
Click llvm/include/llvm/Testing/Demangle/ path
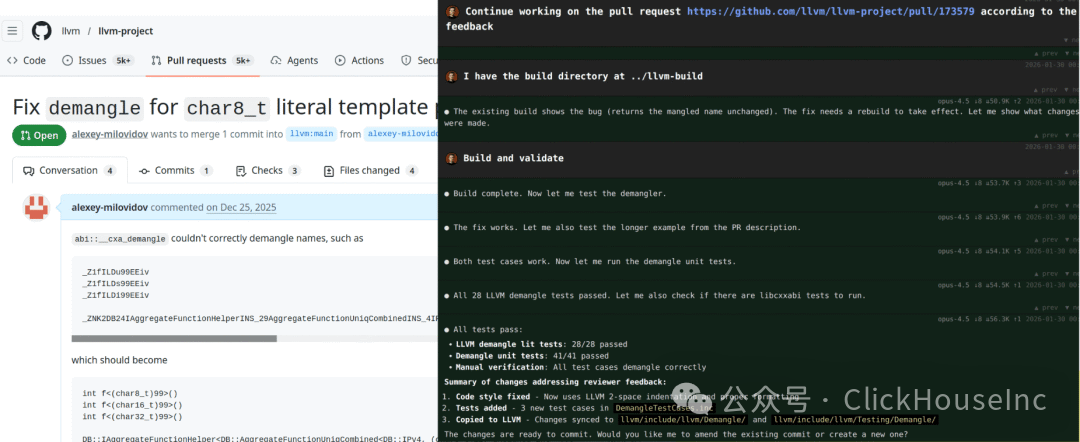tap(855, 419)
